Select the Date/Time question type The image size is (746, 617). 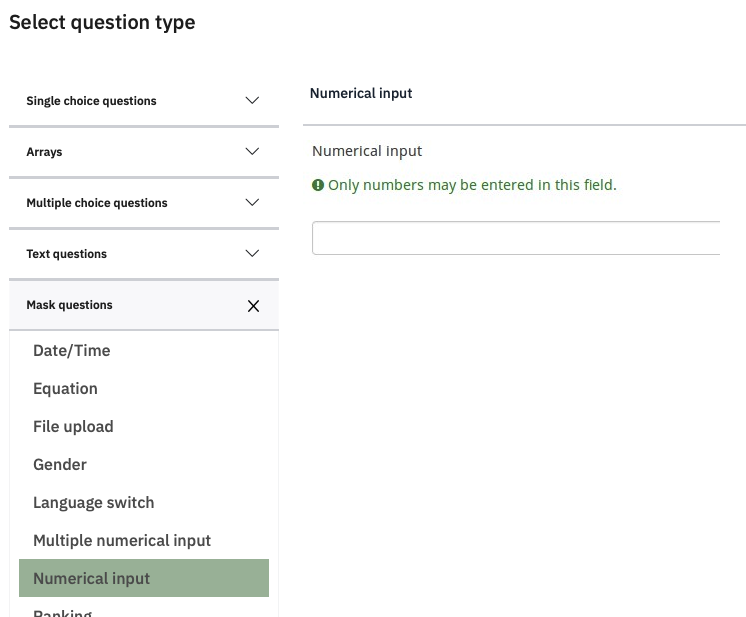pyautogui.click(x=72, y=351)
